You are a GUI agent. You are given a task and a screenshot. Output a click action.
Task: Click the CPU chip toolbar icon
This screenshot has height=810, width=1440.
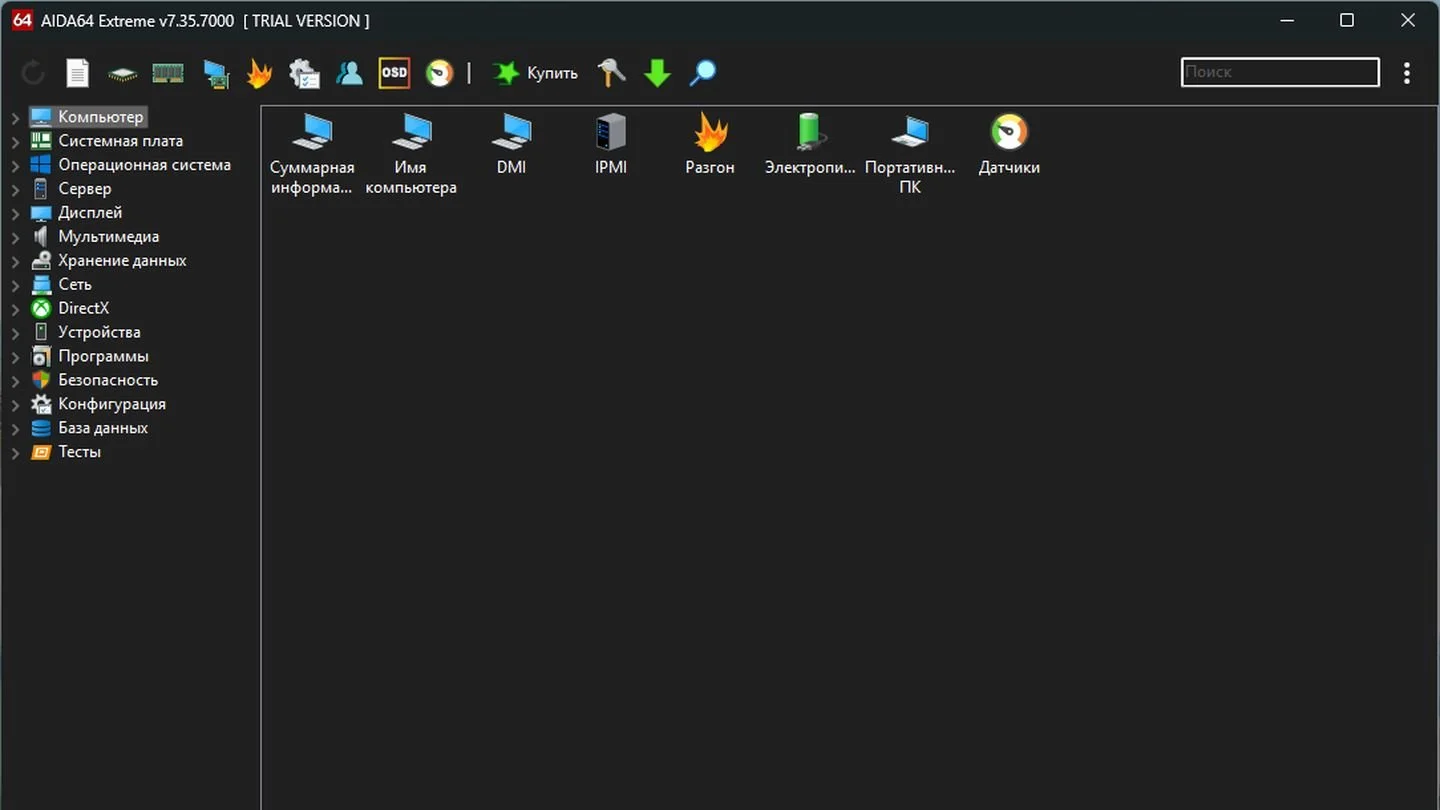[x=123, y=74]
